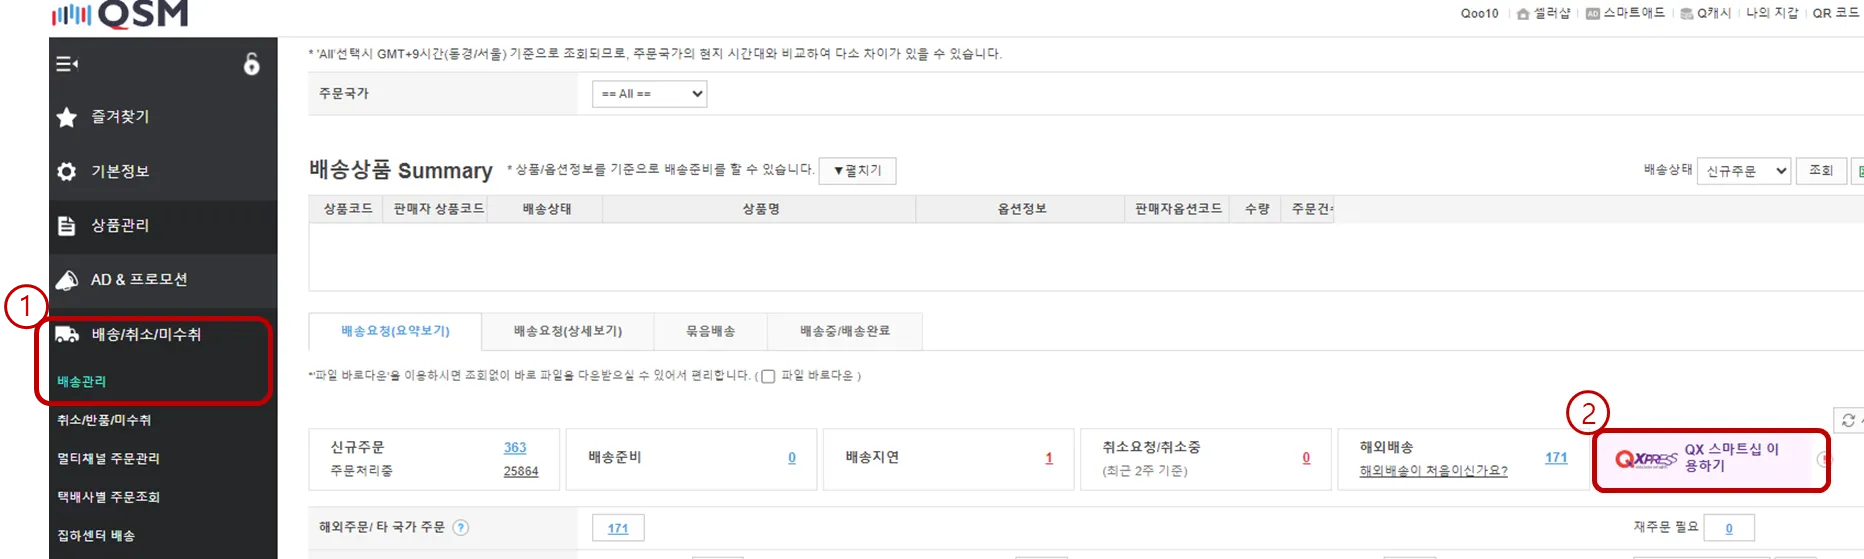Open the 배송지연 count 1 link
The width and height of the screenshot is (1864, 559).
[1049, 458]
